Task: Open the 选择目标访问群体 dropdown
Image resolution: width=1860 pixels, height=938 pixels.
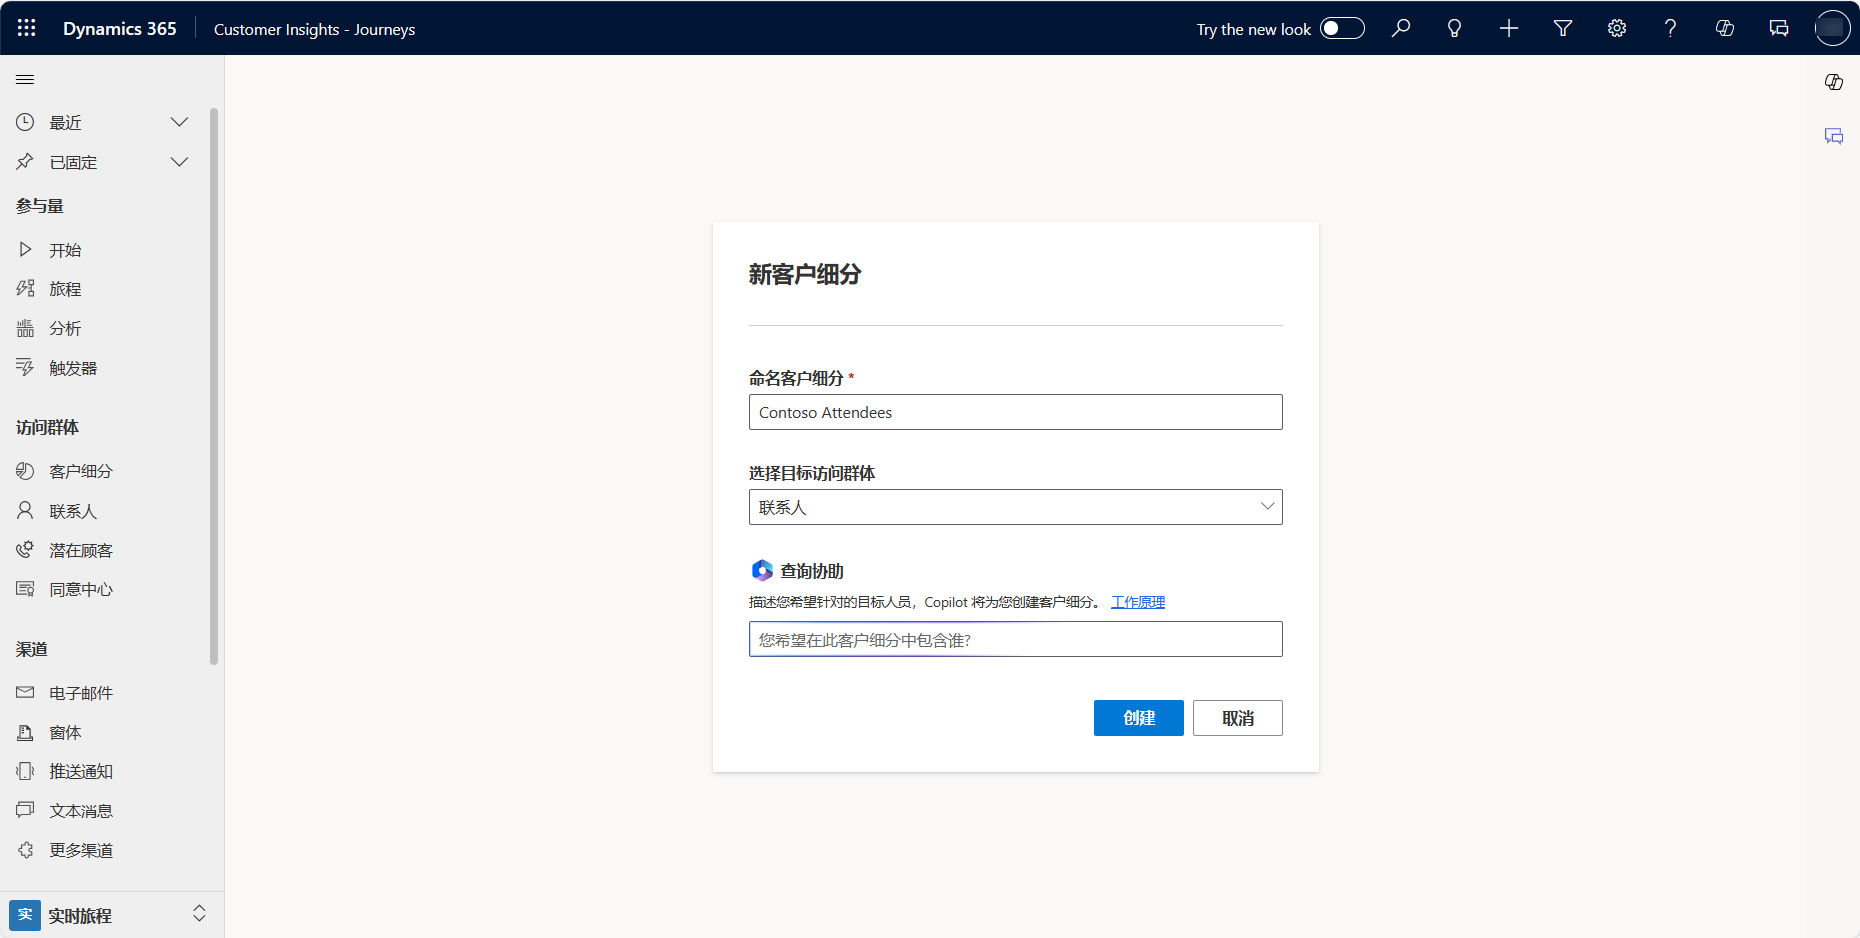Action: 1015,507
